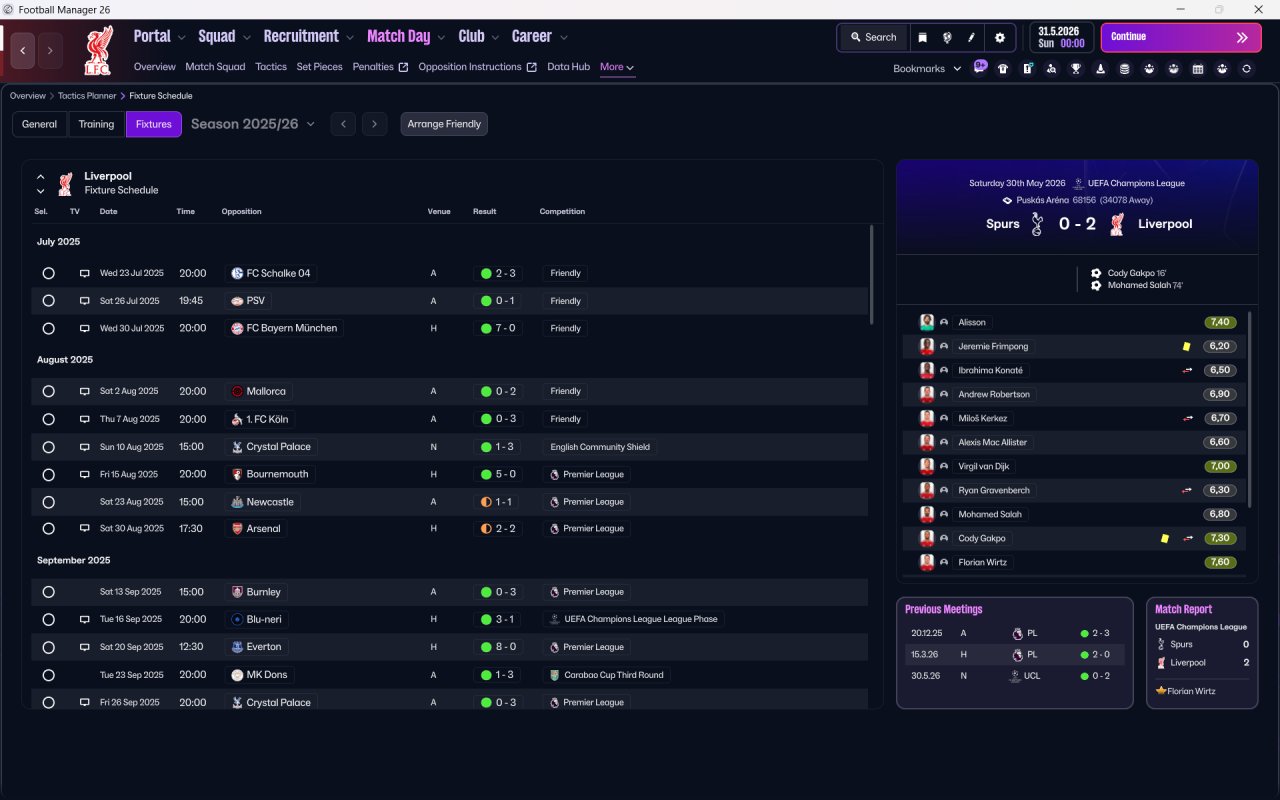1280x800 pixels.
Task: Expand the Bookmarks dropdown
Action: [x=927, y=69]
